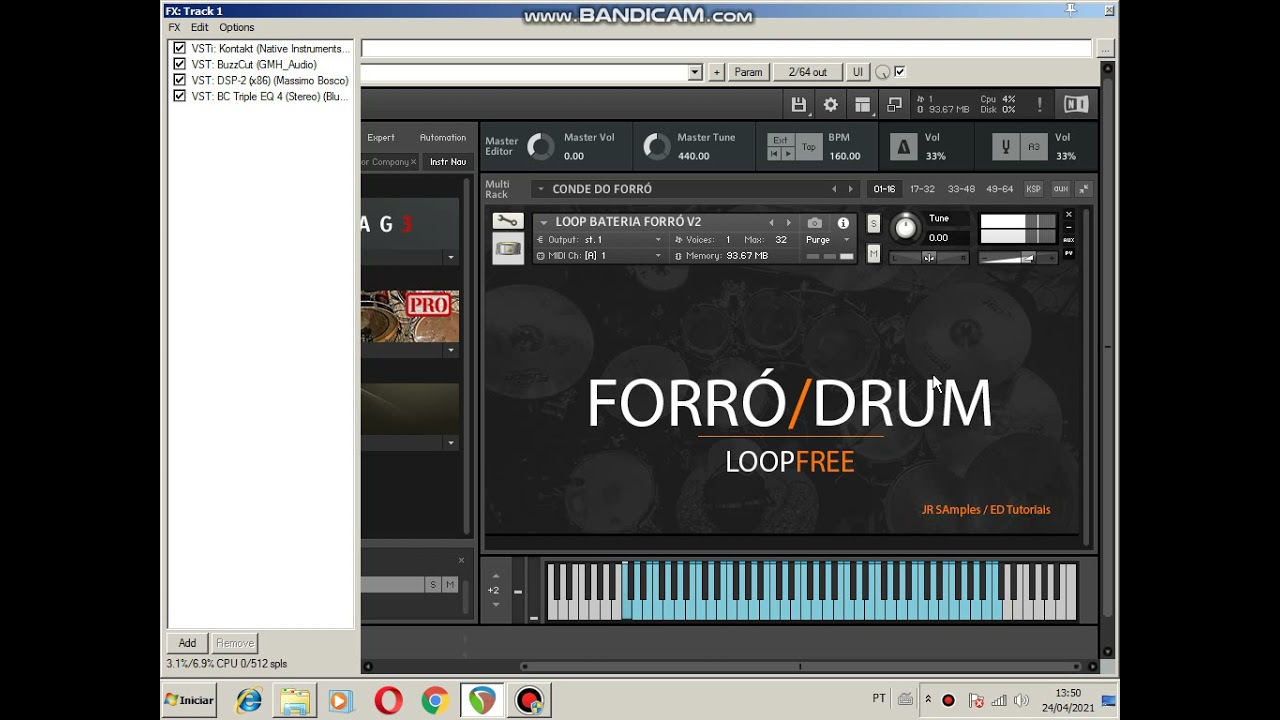Viewport: 1280px width, 720px height.
Task: Select the Instr Nav tab
Action: [448, 162]
